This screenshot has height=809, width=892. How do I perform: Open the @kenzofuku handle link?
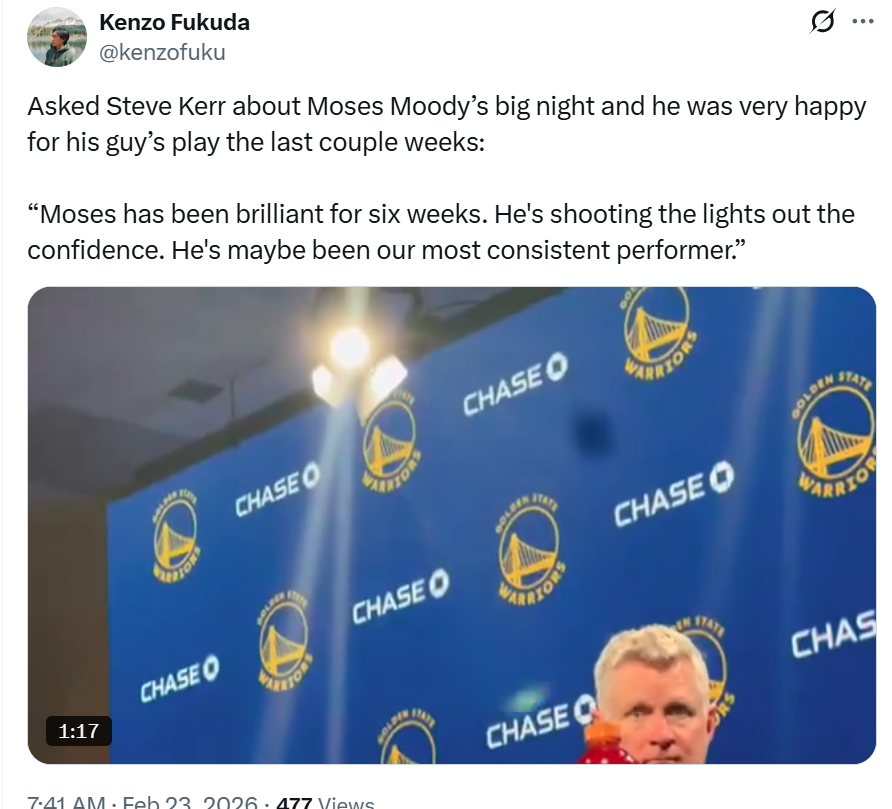point(163,53)
